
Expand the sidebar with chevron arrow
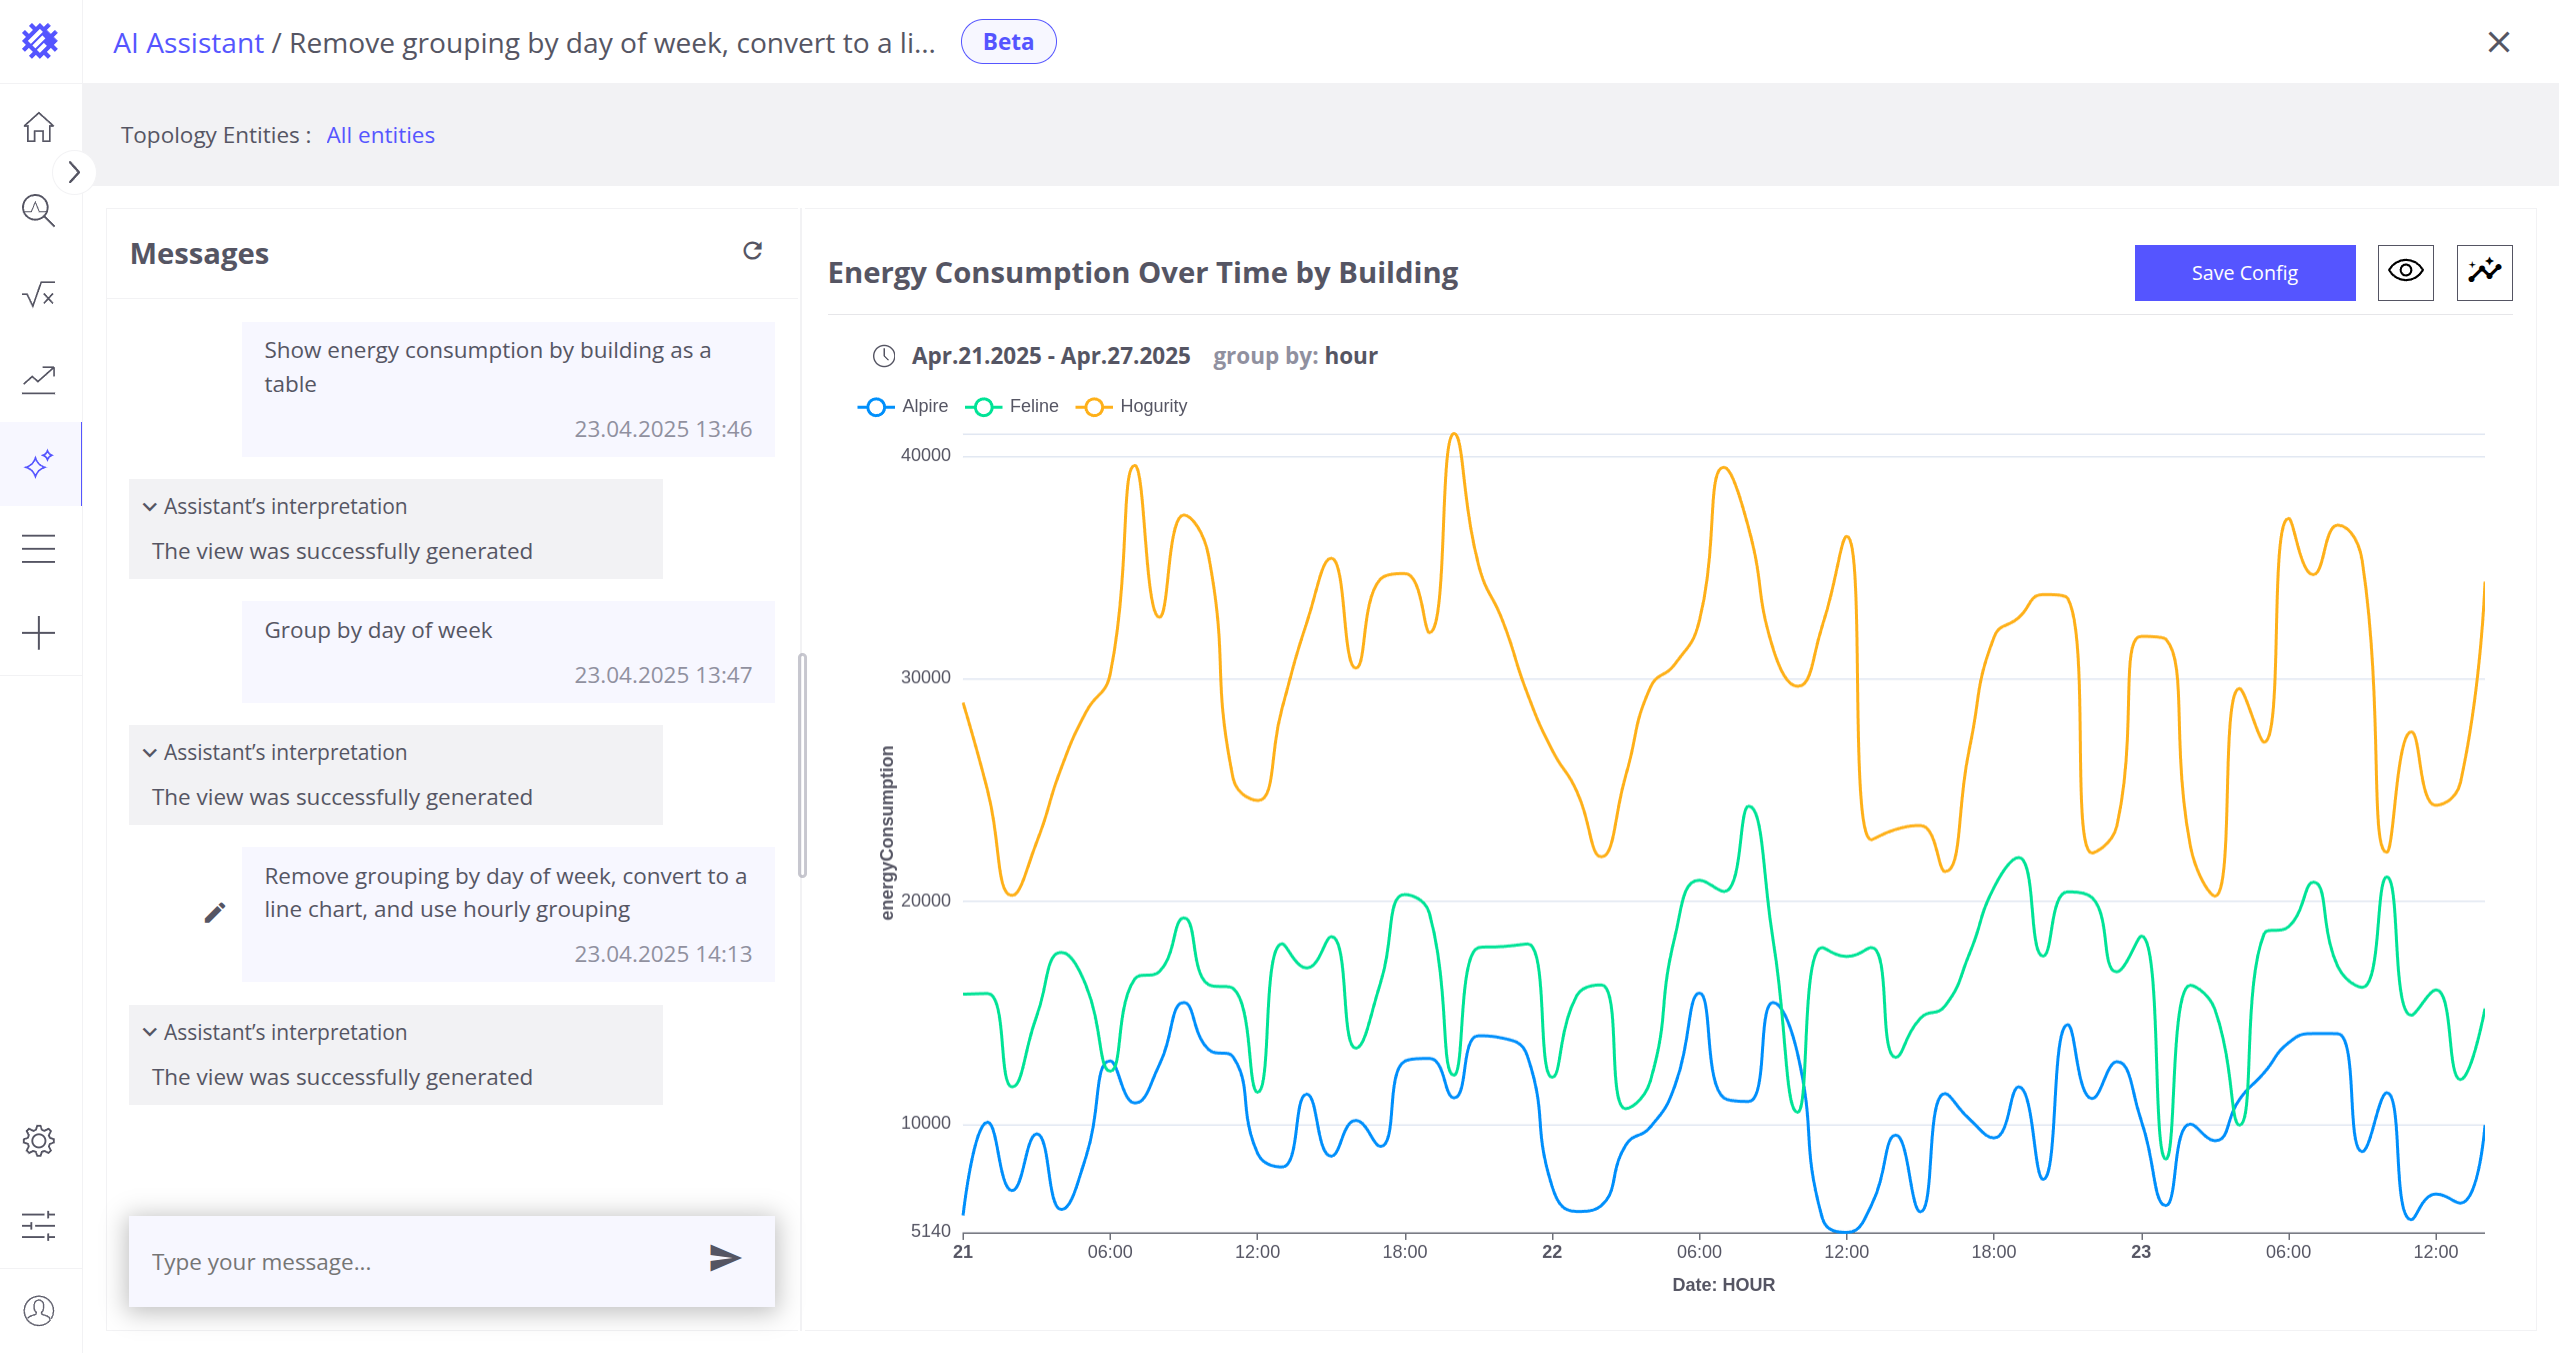(x=74, y=172)
